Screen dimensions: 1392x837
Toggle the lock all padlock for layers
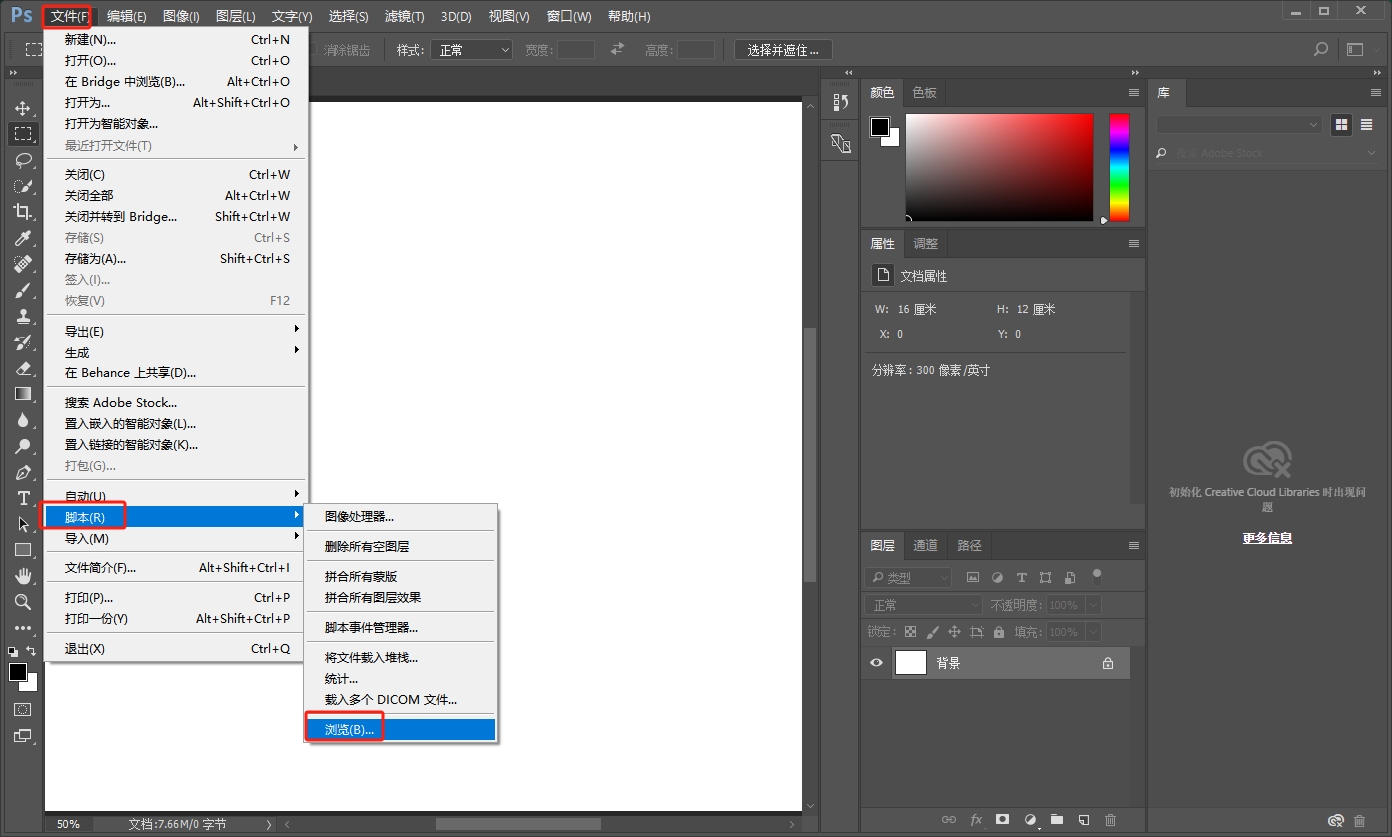[x=999, y=631]
